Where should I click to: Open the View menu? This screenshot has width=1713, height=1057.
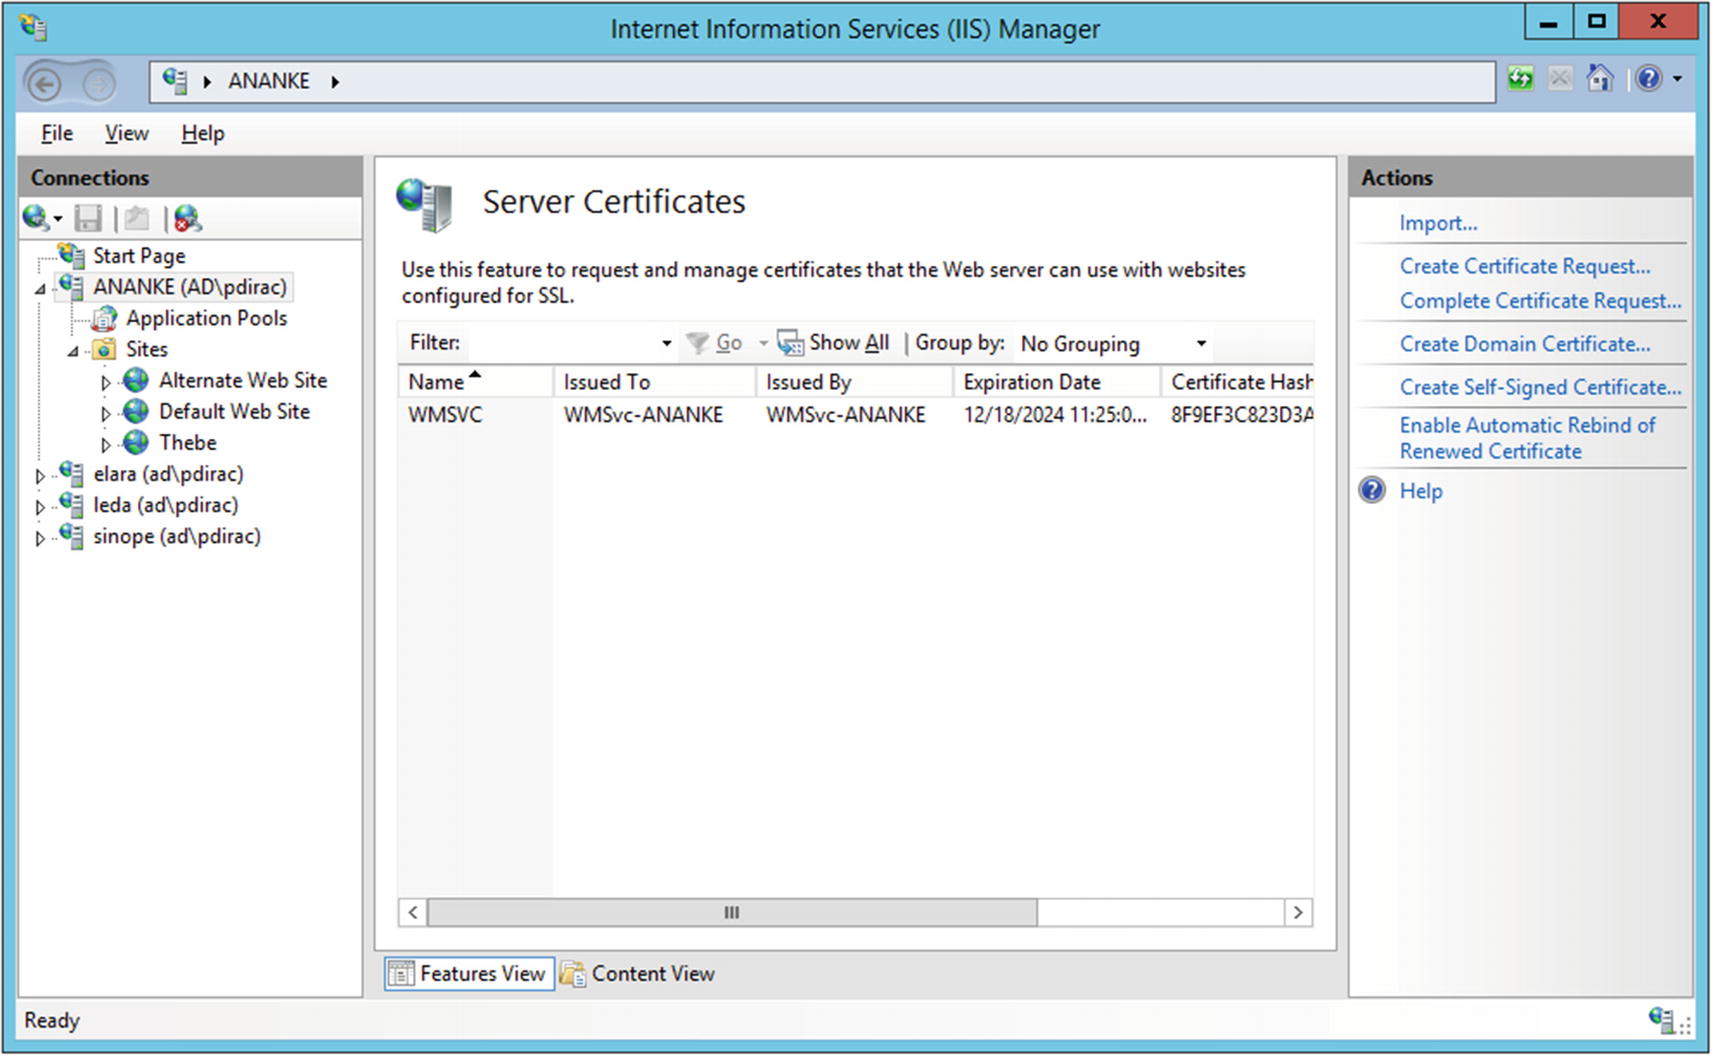127,133
